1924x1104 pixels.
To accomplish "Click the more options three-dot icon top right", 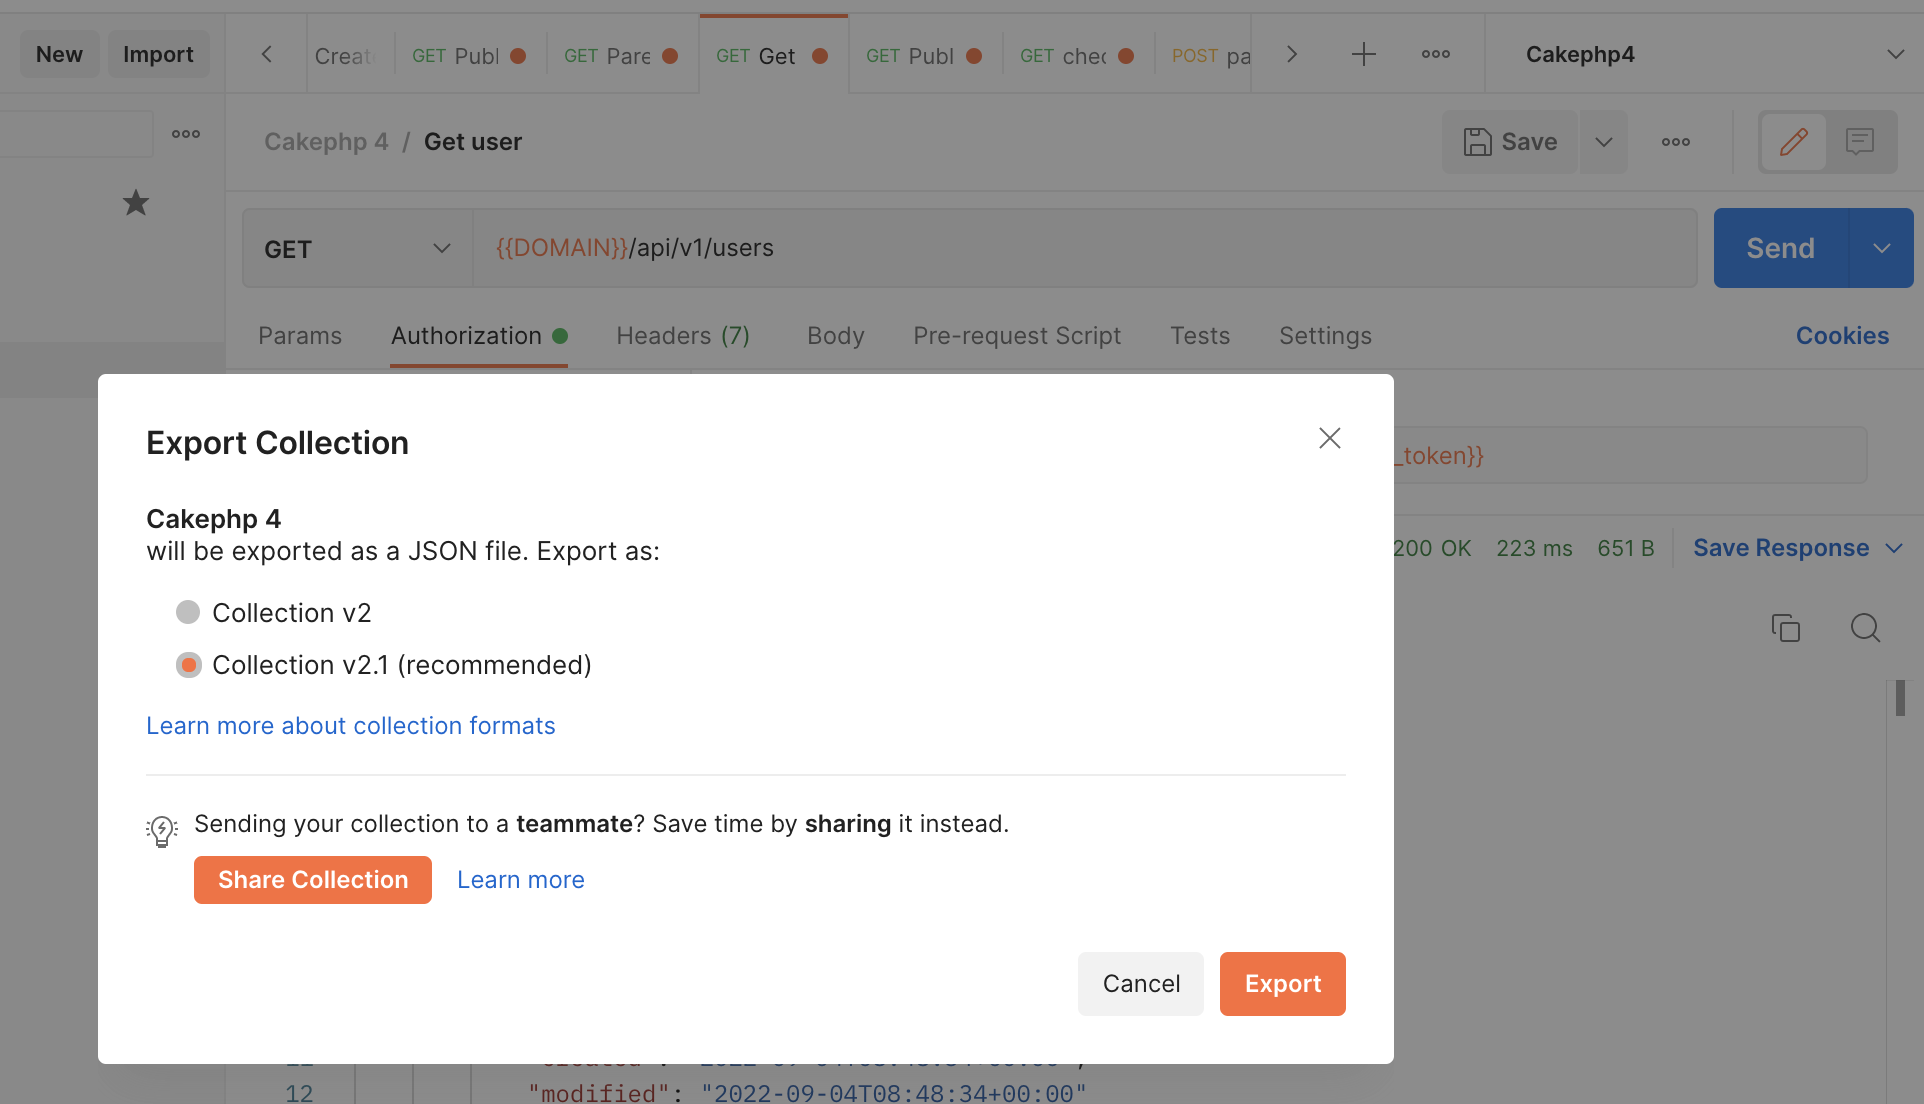I will click(x=1435, y=54).
